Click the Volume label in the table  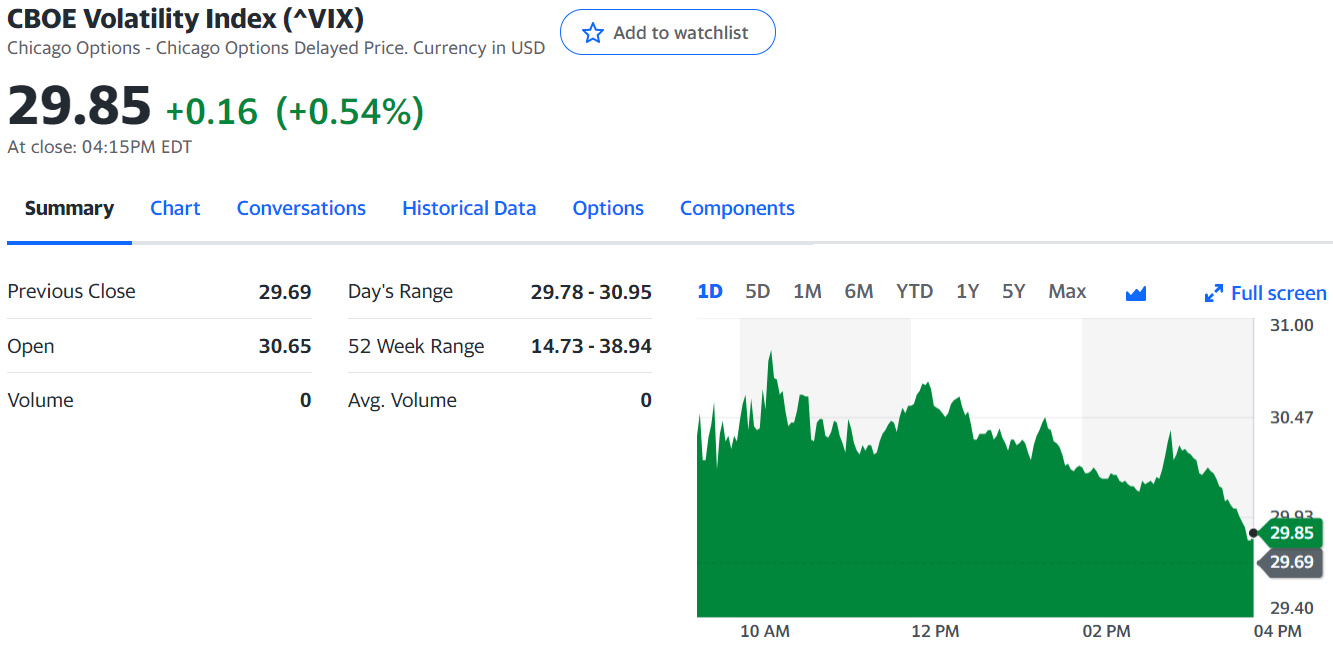pos(40,400)
